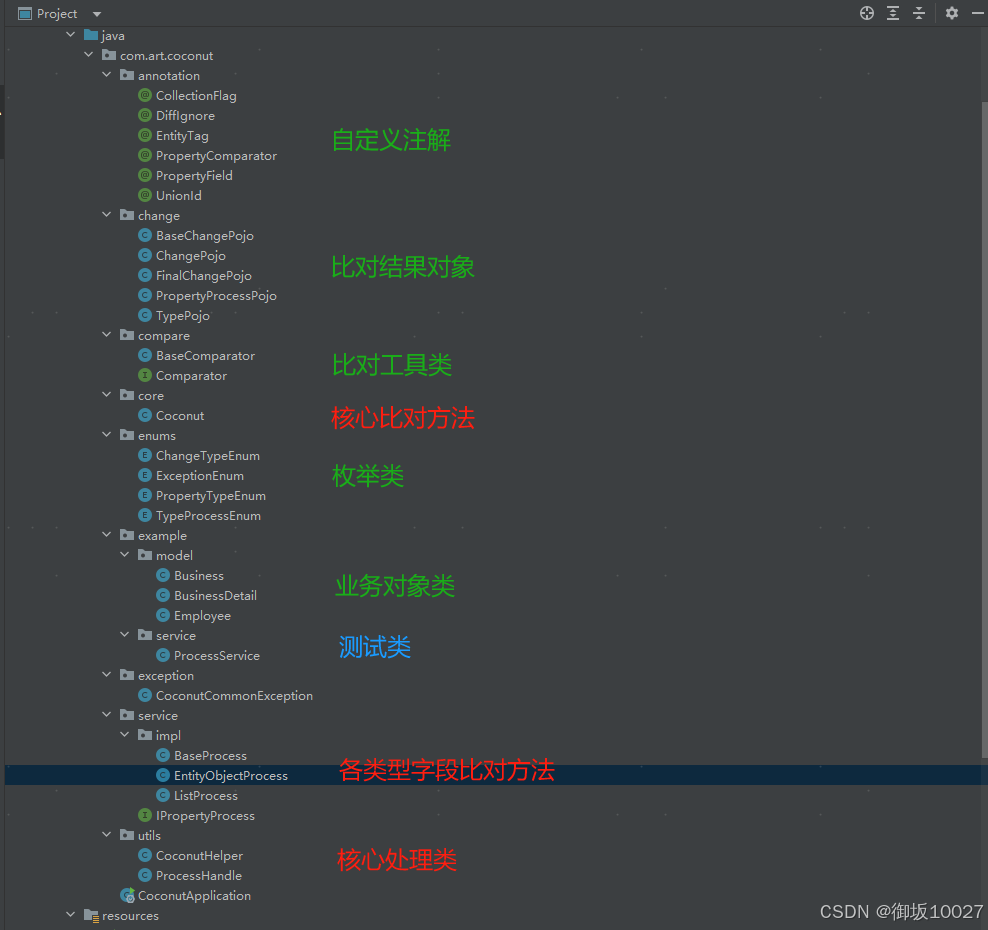
Task: Select the TypePojo class
Action: [x=183, y=316]
